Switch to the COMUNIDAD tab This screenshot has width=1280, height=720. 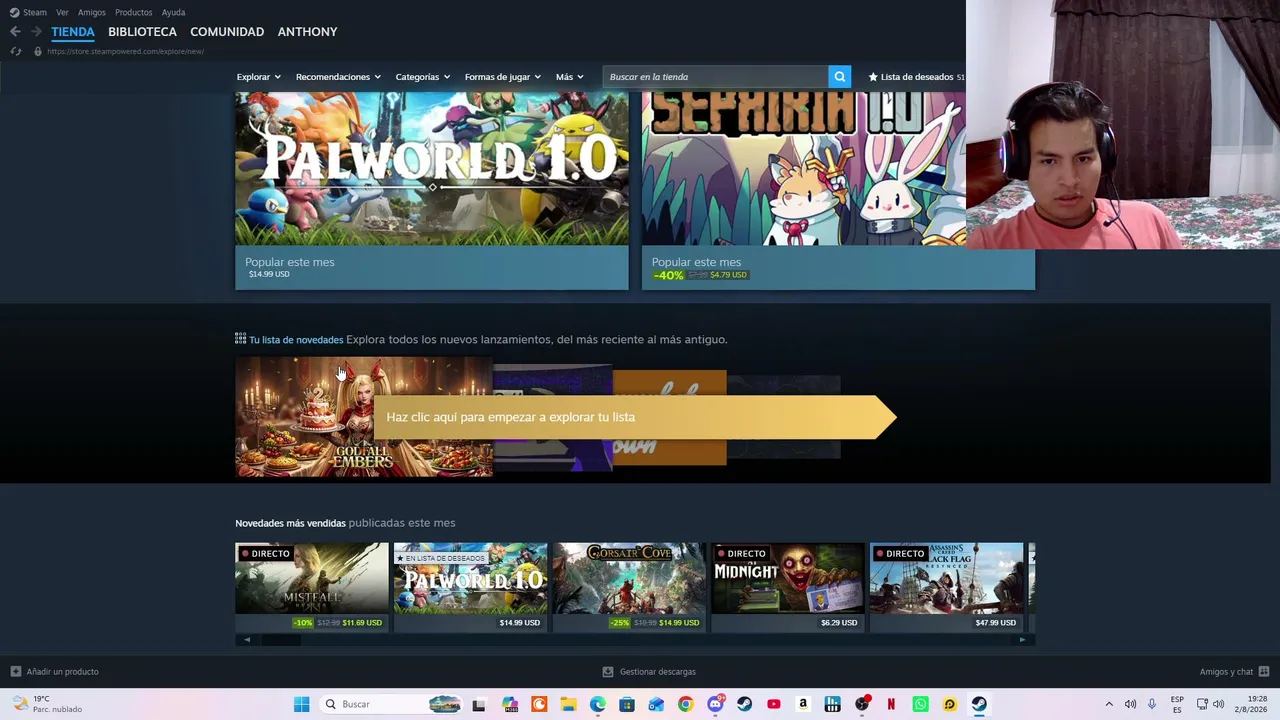(227, 32)
